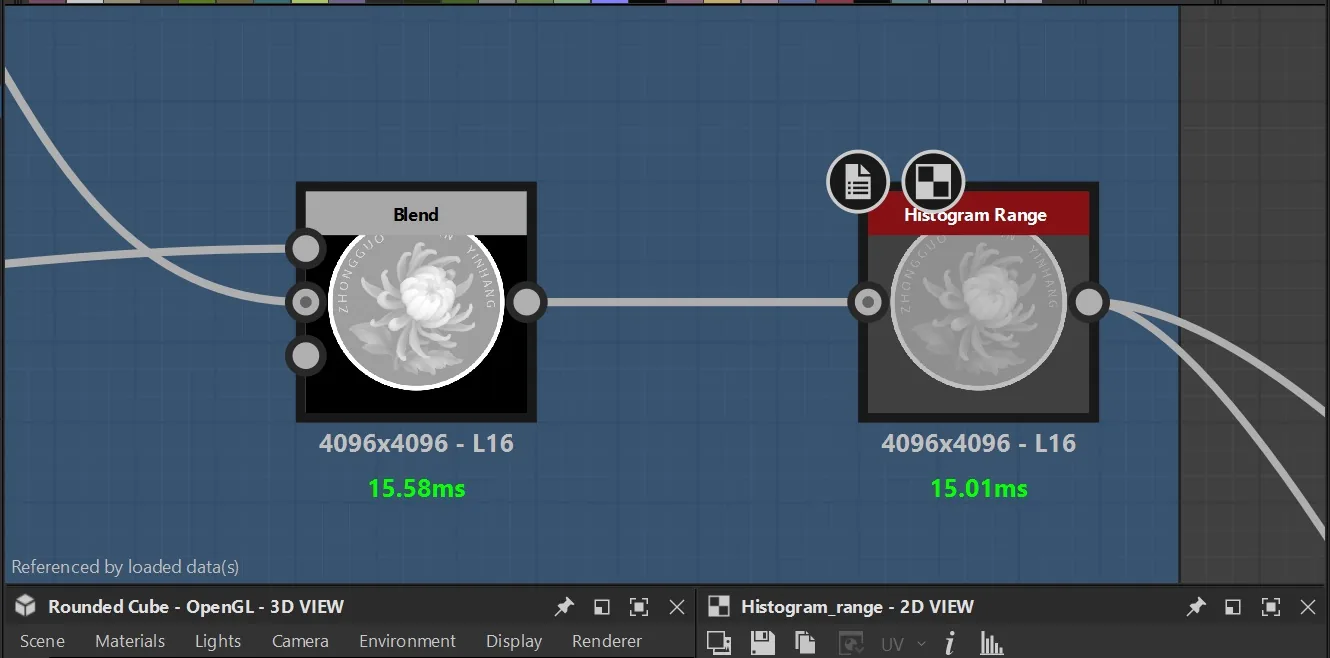Toggle the histogram bars icon in 2D View
The width and height of the screenshot is (1330, 658).
(992, 642)
